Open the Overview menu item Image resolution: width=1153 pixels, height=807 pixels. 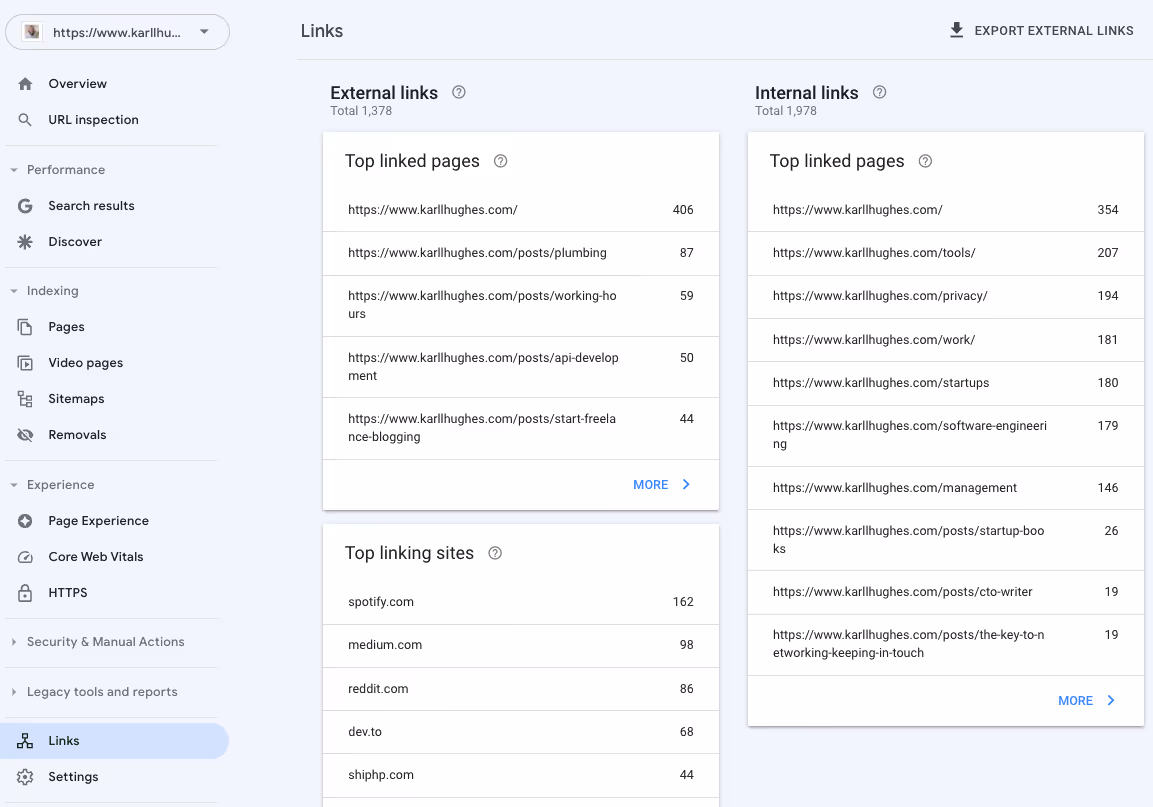pyautogui.click(x=115, y=84)
